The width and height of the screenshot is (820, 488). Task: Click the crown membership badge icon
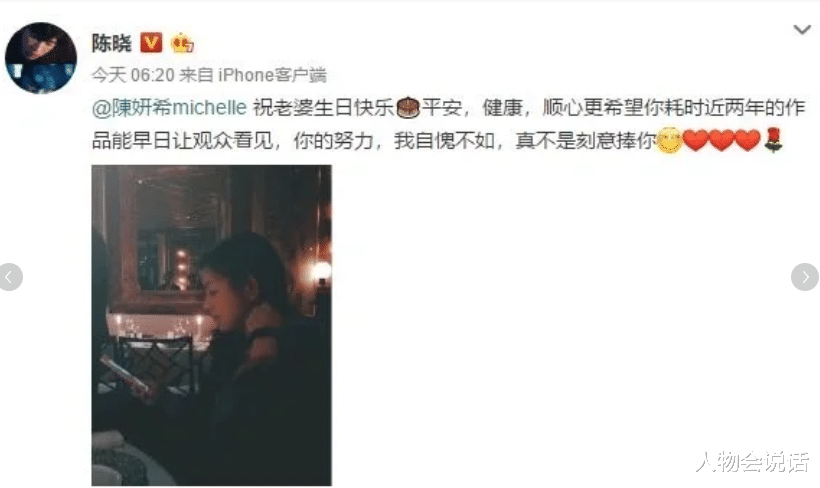tap(182, 42)
